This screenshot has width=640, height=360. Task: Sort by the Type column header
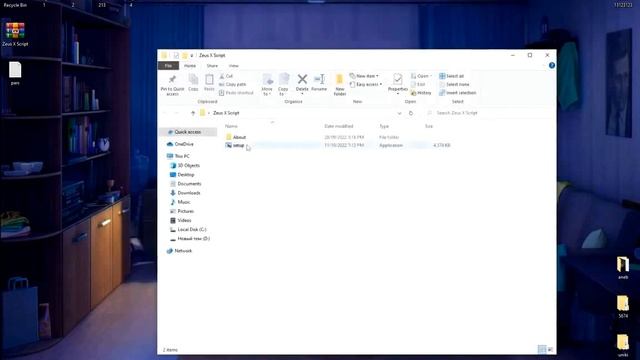(384, 126)
